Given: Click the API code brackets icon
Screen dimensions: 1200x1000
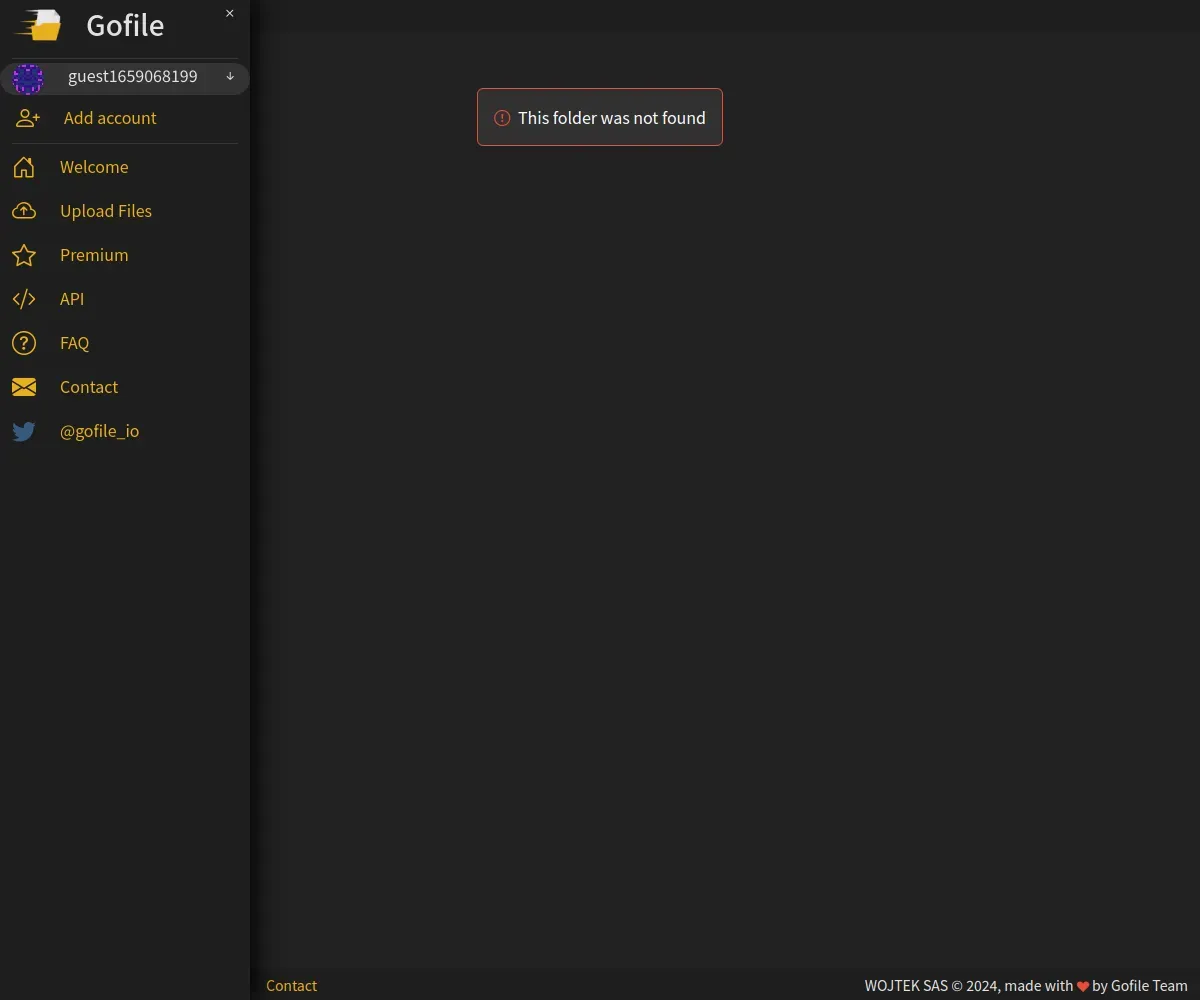Looking at the screenshot, I should [24, 299].
